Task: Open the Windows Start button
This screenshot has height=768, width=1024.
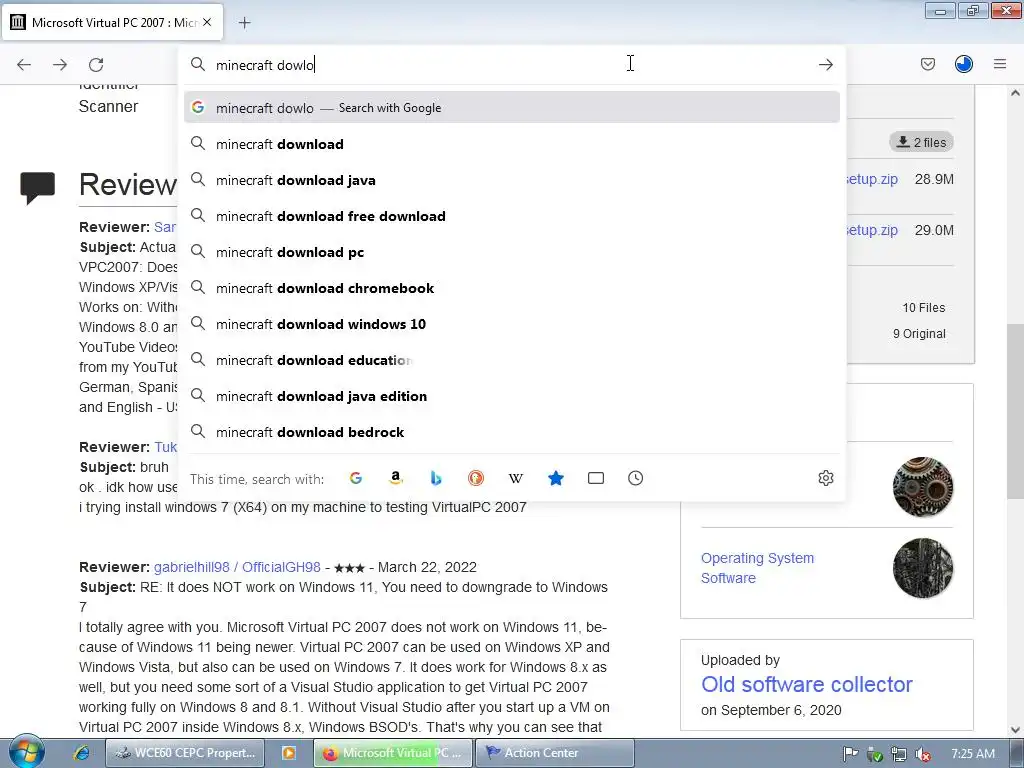Action: click(x=25, y=752)
